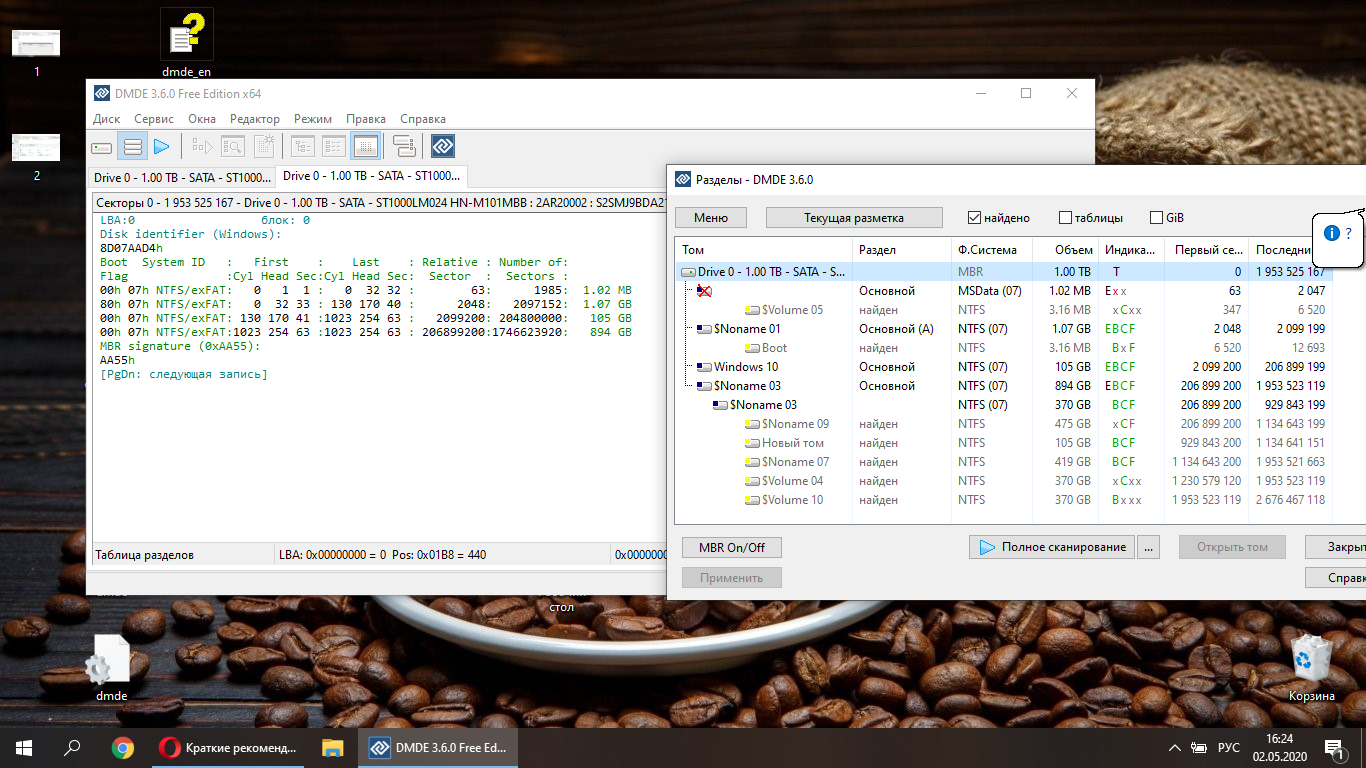Click the 'Меню' button in partitions dialog
The image size is (1366, 768).
tap(711, 218)
